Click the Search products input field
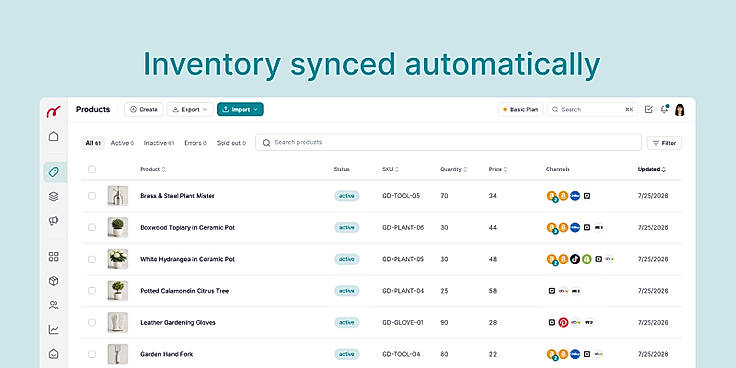This screenshot has width=736, height=368. pos(448,143)
